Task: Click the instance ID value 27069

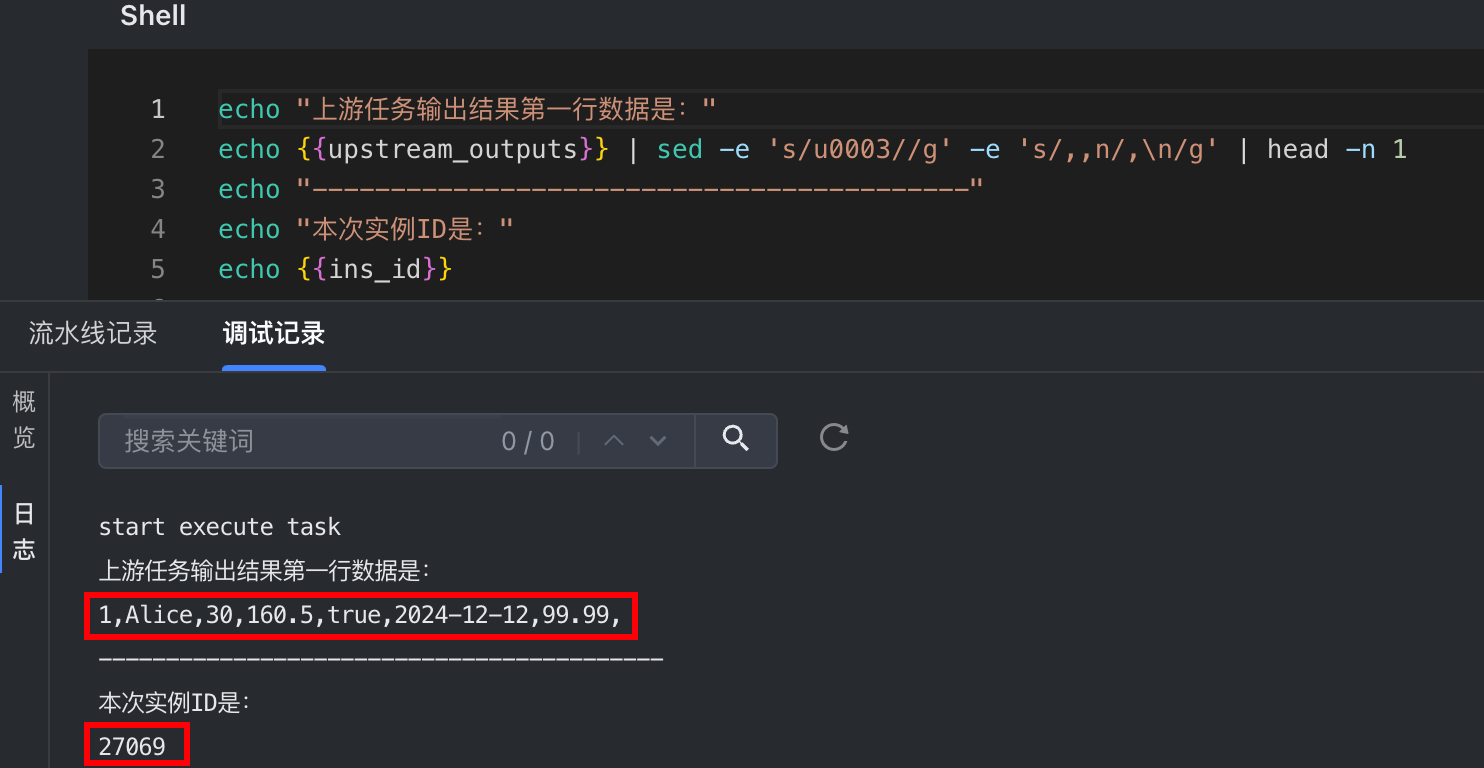Action: tap(132, 747)
